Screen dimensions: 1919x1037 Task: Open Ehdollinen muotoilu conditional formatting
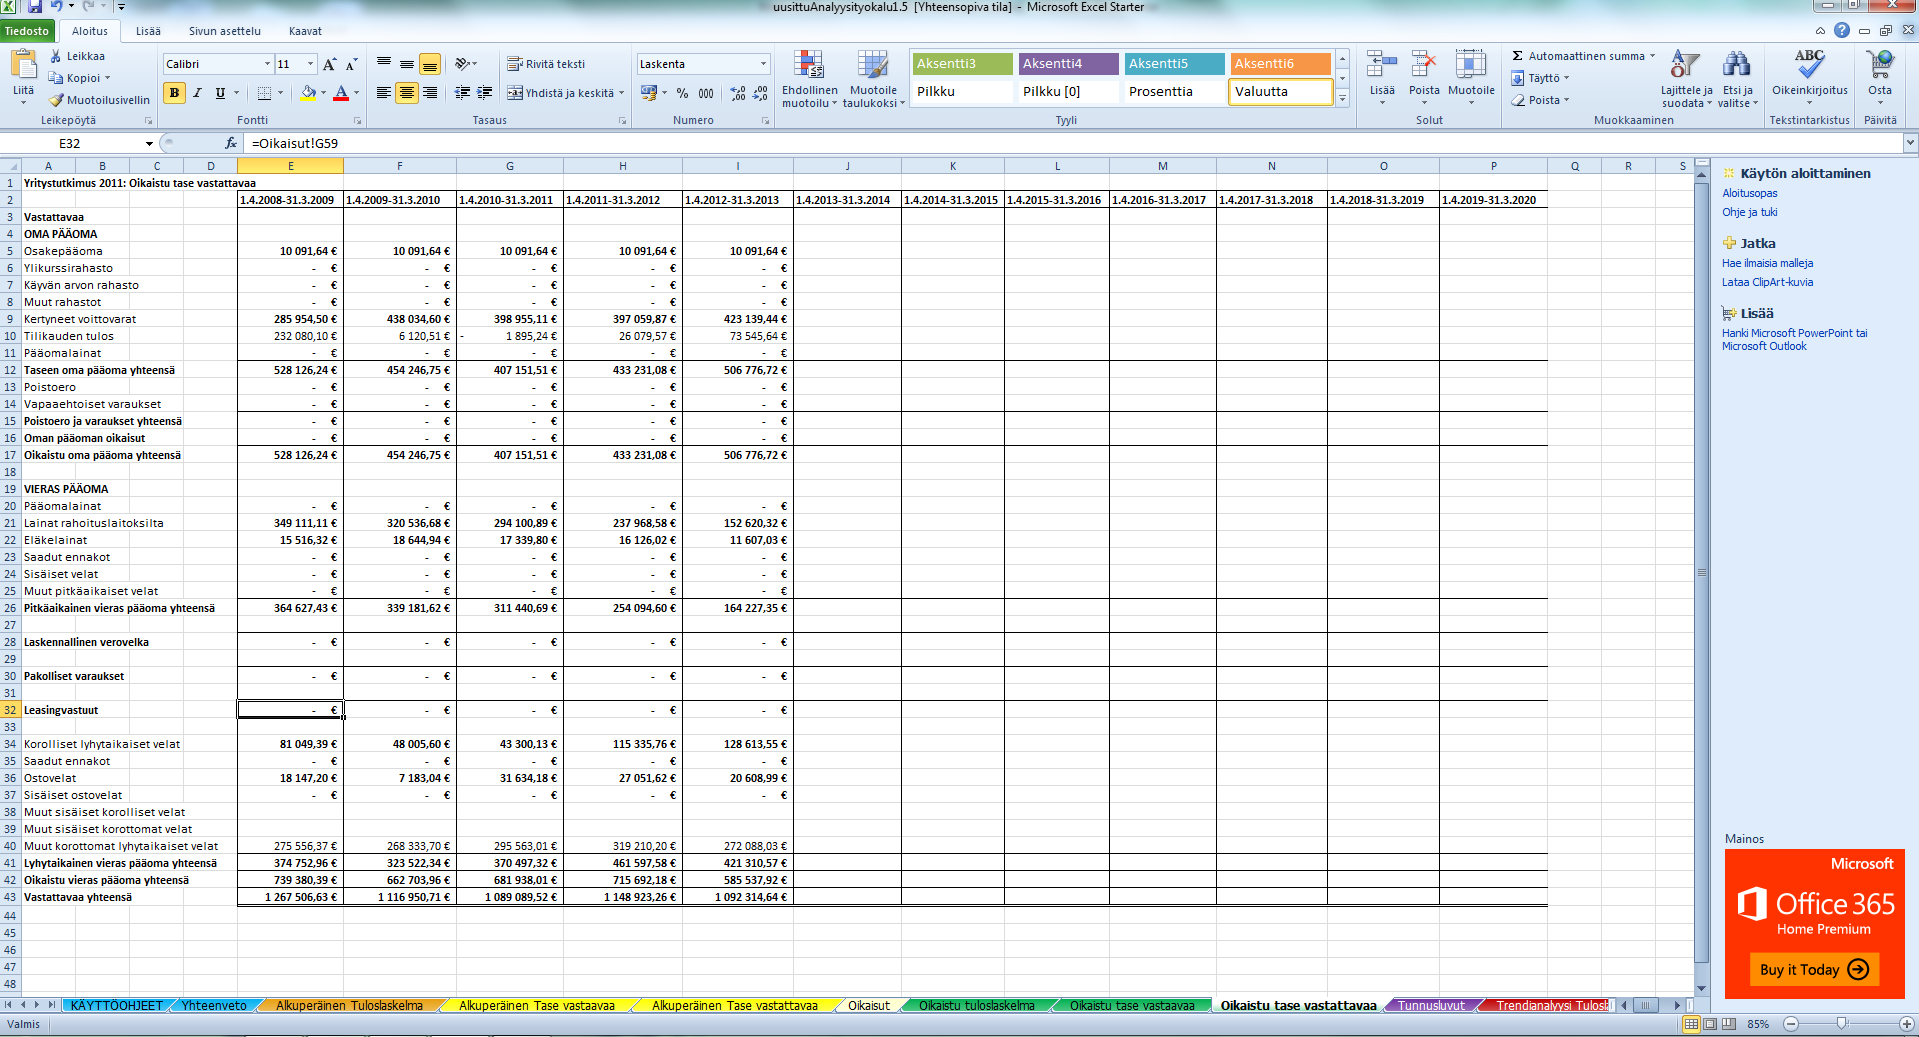click(x=809, y=79)
